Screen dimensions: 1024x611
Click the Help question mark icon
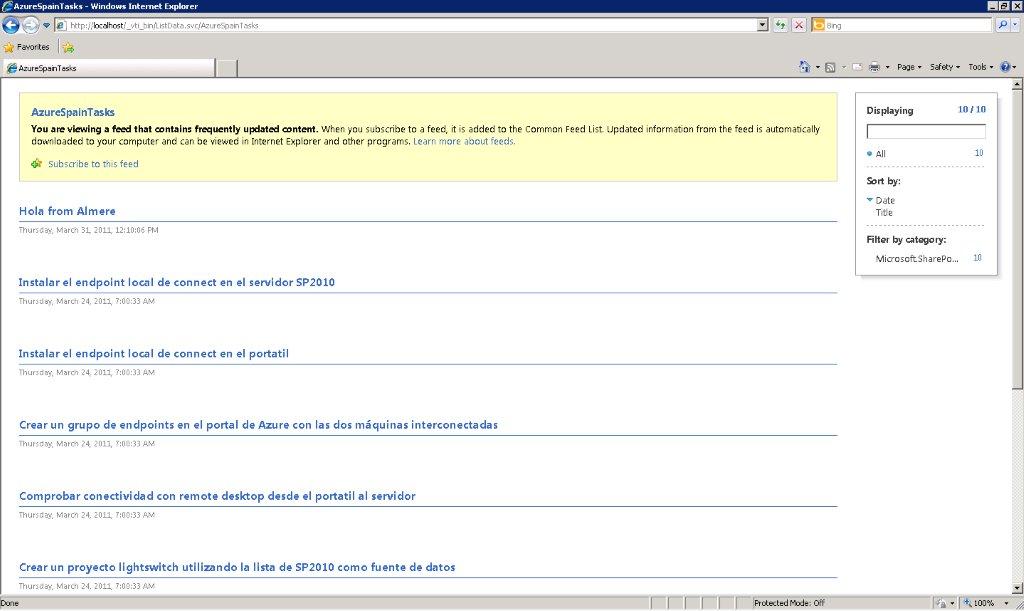1006,67
